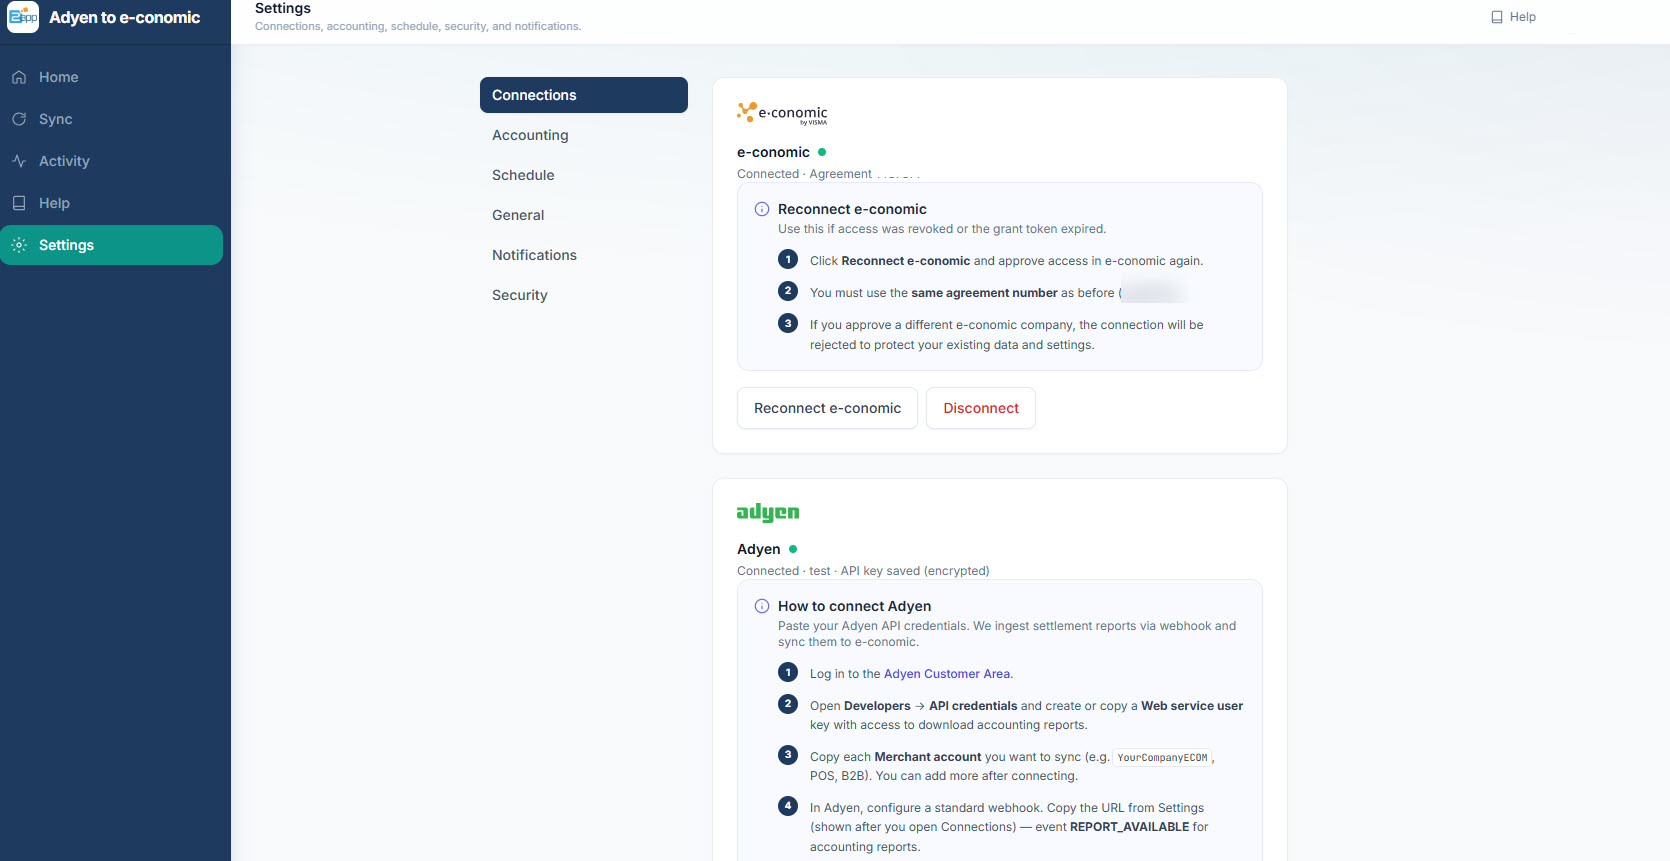Switch to the Schedule settings tab

click(x=584, y=175)
